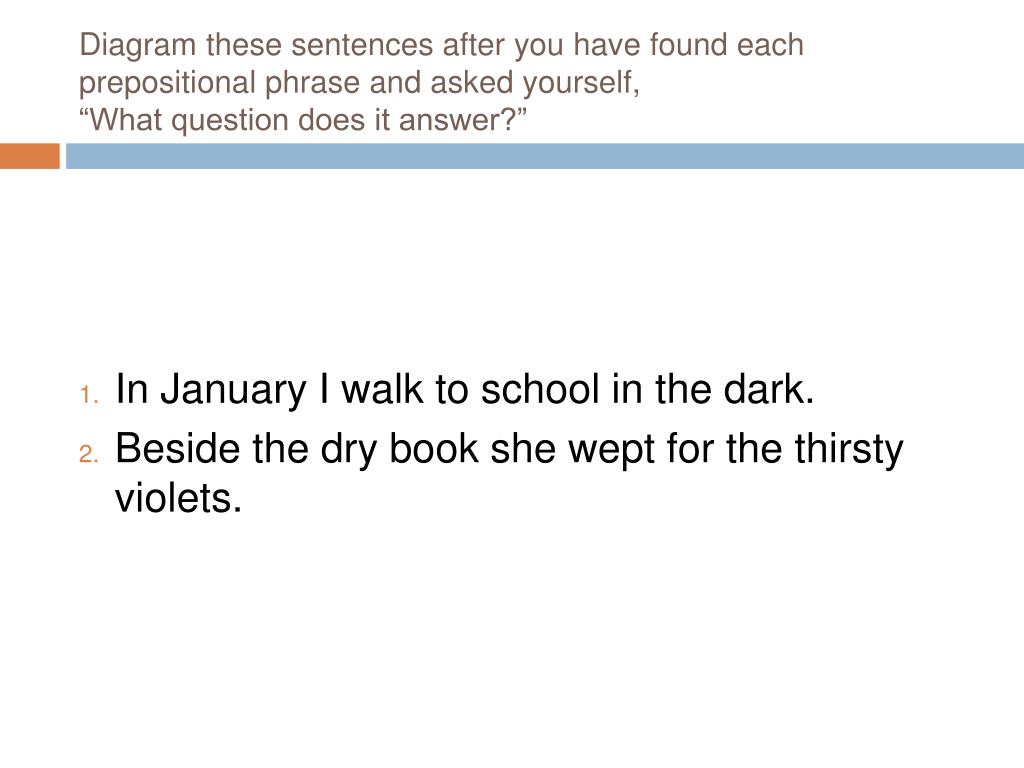Click the word 'Beside' in sentence two

click(178, 449)
